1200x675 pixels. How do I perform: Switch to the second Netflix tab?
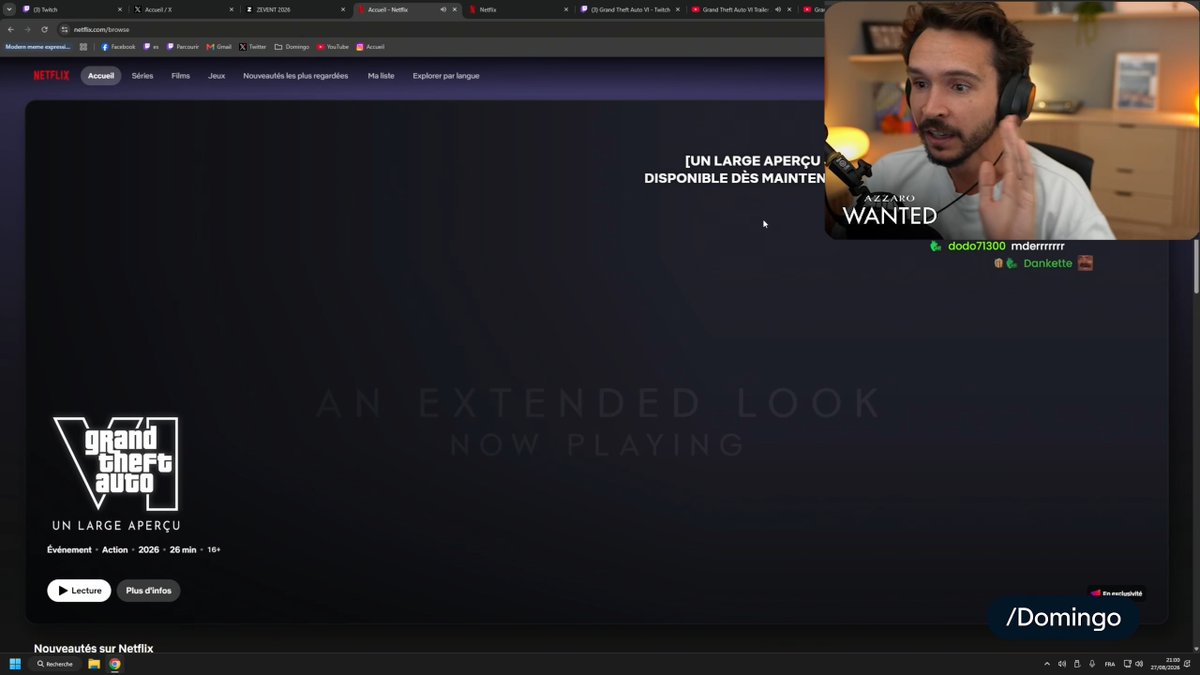coord(520,9)
